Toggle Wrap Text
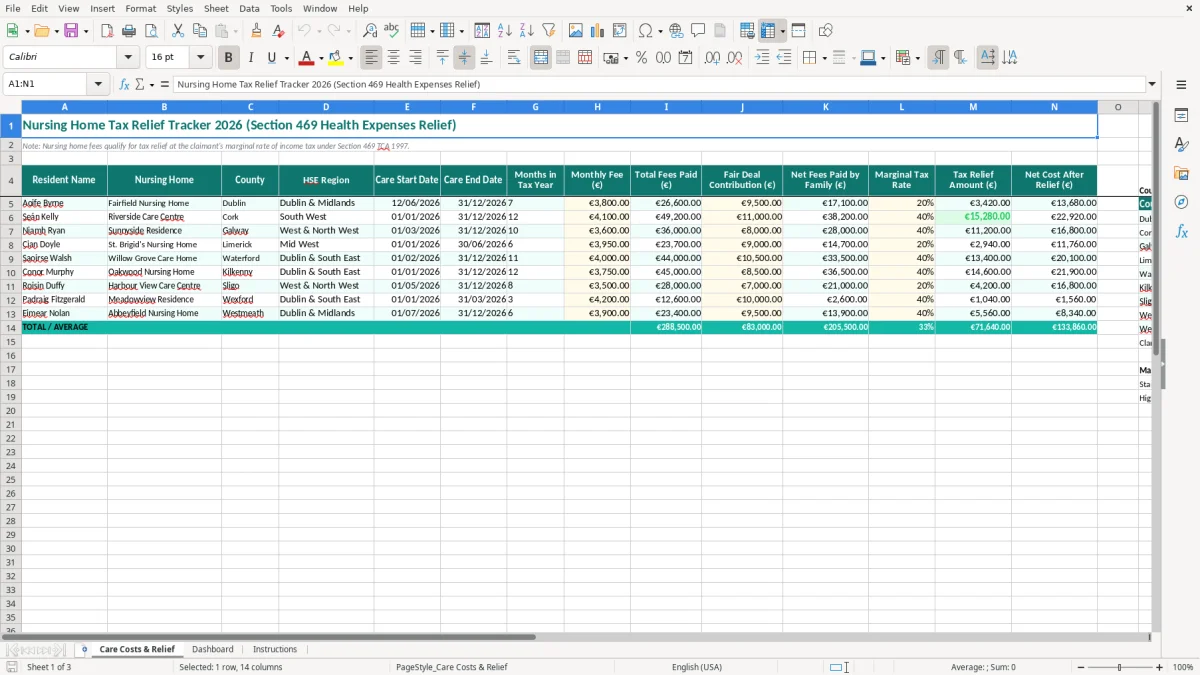 tap(514, 58)
